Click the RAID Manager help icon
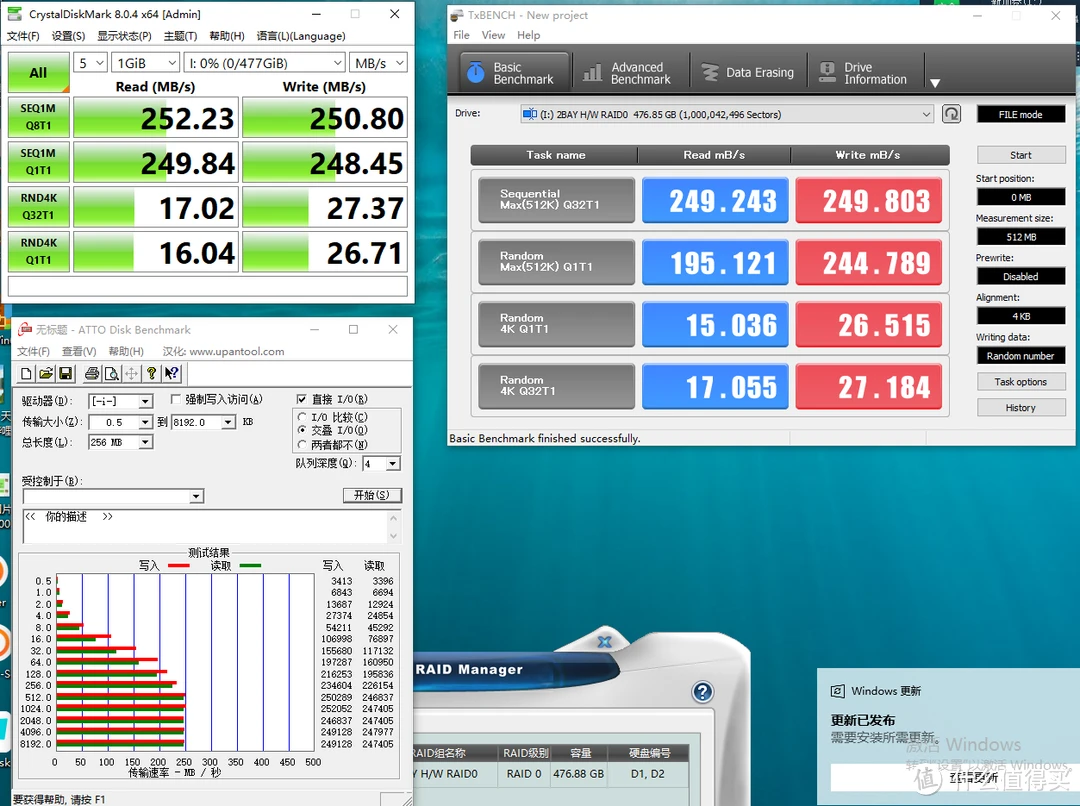This screenshot has width=1080, height=806. point(702,692)
